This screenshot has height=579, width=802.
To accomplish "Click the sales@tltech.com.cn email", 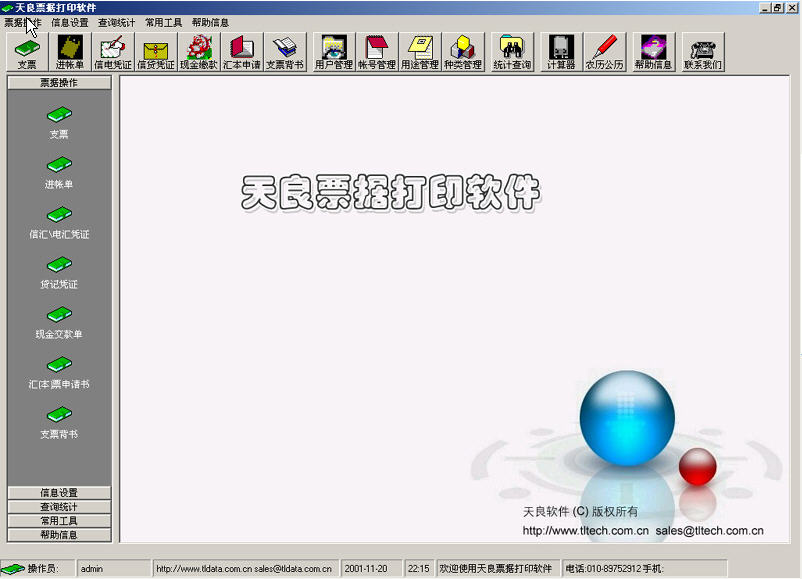I will 709,531.
